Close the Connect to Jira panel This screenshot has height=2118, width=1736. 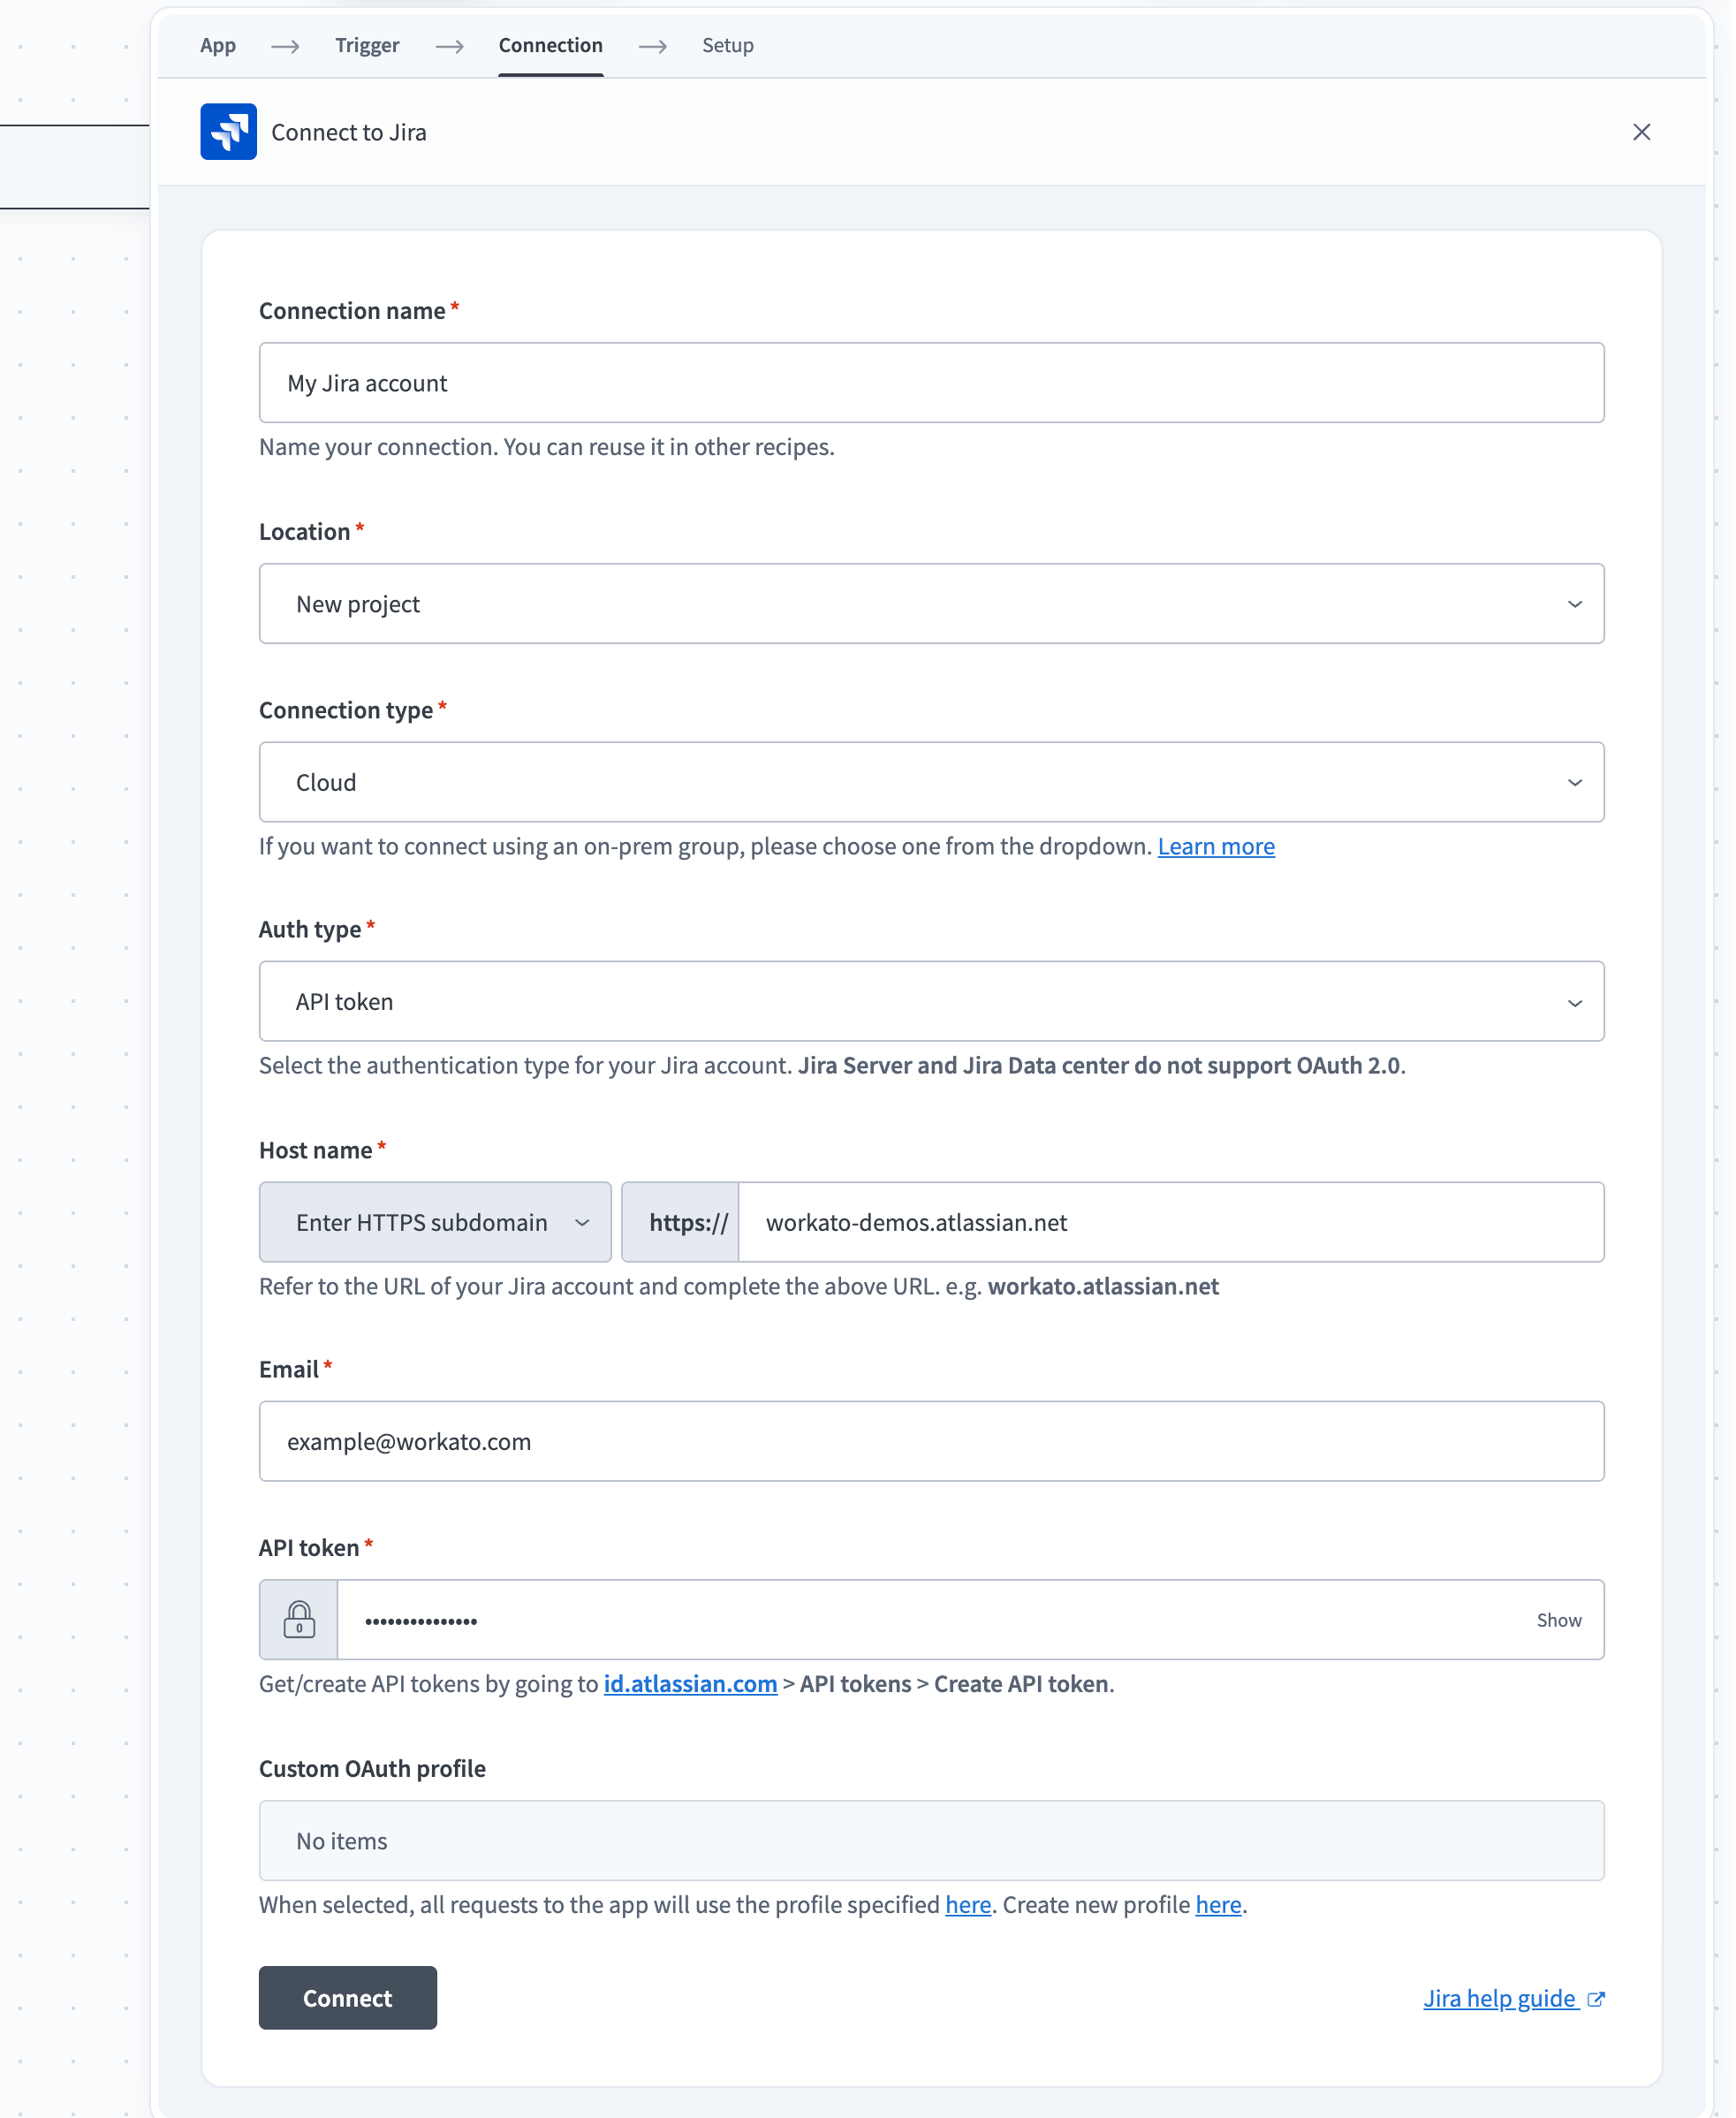(1641, 132)
